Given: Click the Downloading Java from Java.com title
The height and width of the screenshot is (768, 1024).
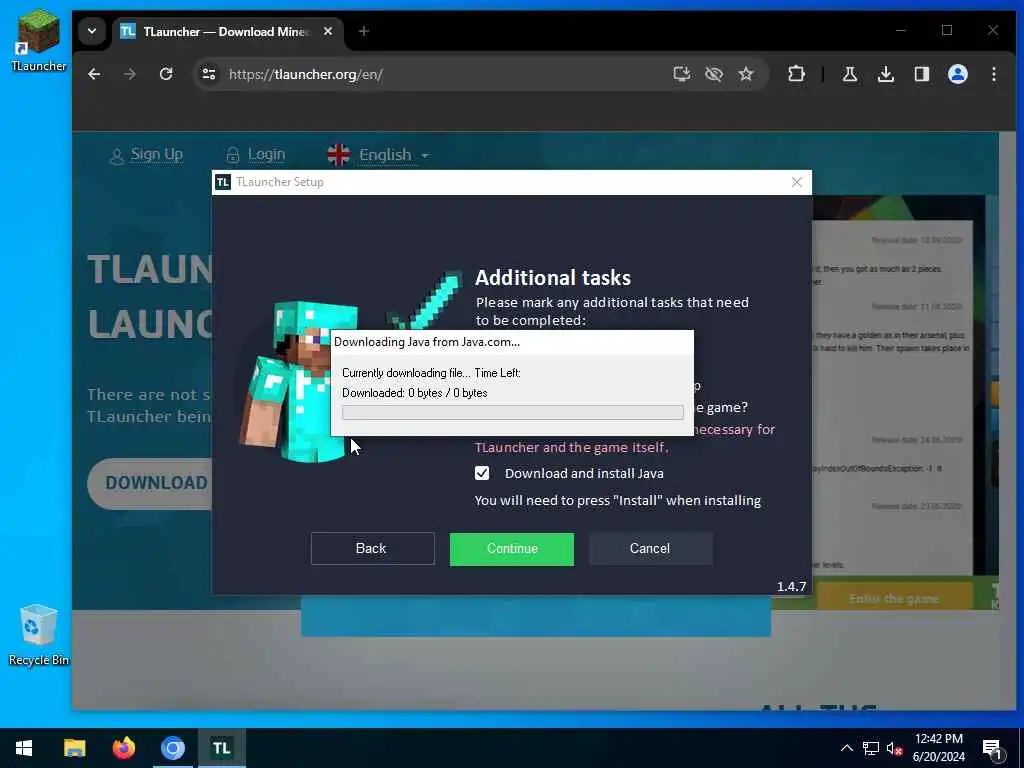Looking at the screenshot, I should (426, 342).
